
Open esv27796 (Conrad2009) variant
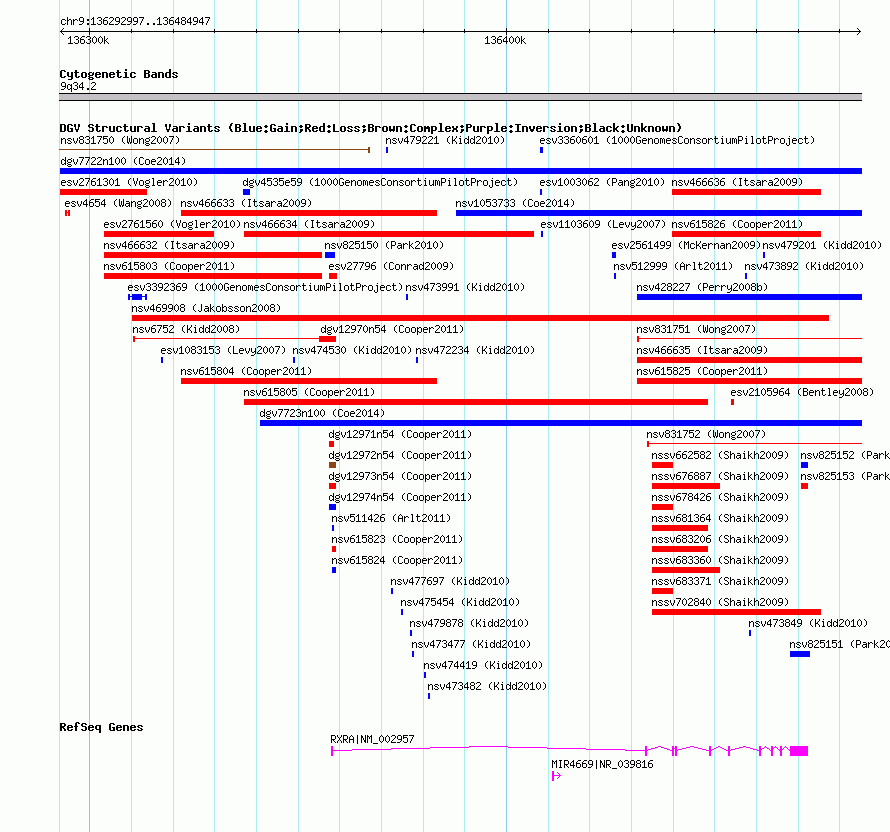pos(391,266)
